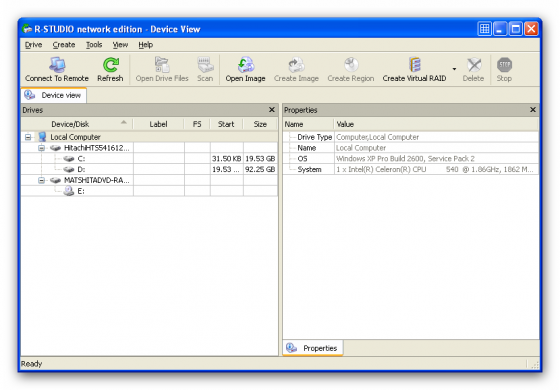Click the Delete toolbar icon
Screen dimensions: 560x390
474,65
